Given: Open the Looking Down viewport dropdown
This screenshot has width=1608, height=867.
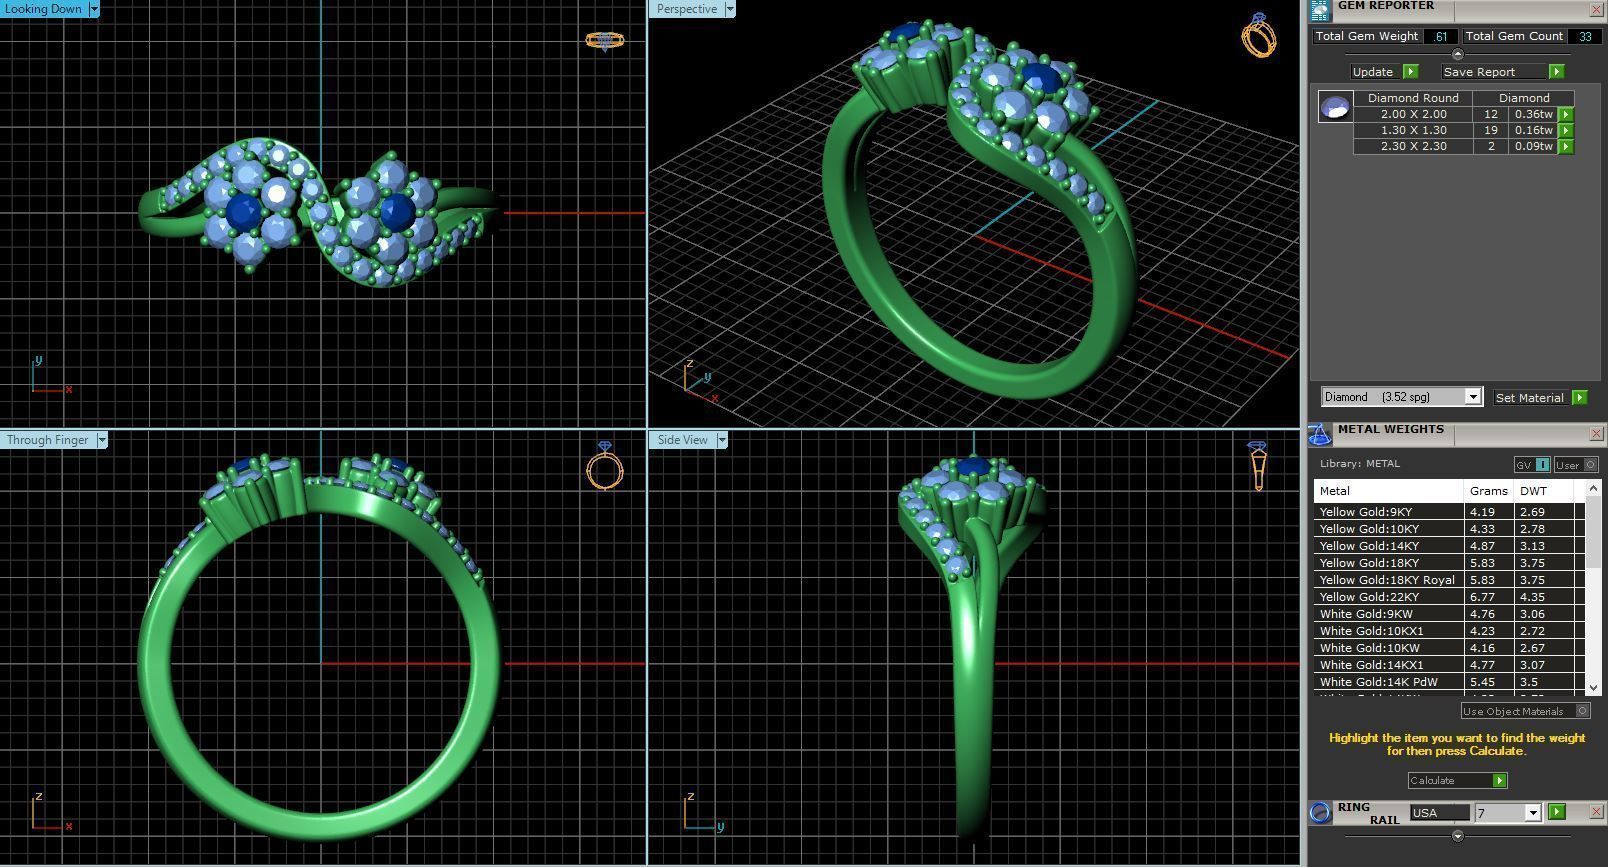Looking at the screenshot, I should click(x=94, y=9).
